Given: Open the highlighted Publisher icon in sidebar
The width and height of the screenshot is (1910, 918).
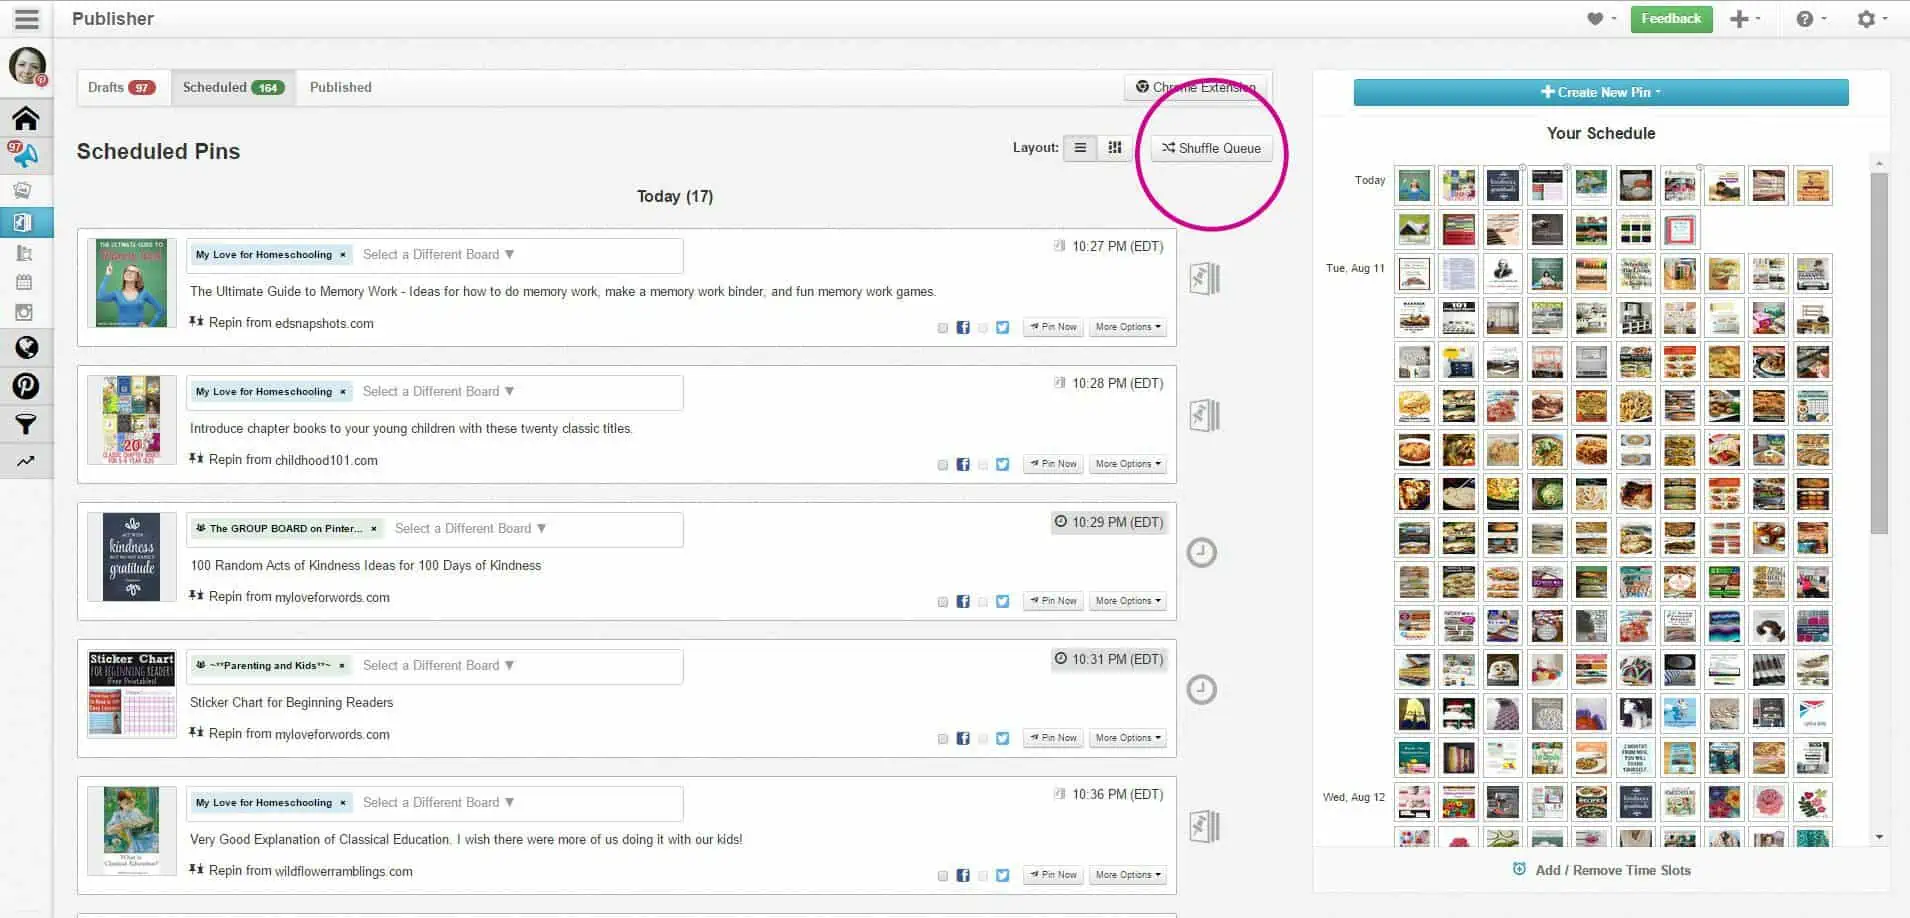Looking at the screenshot, I should [25, 222].
